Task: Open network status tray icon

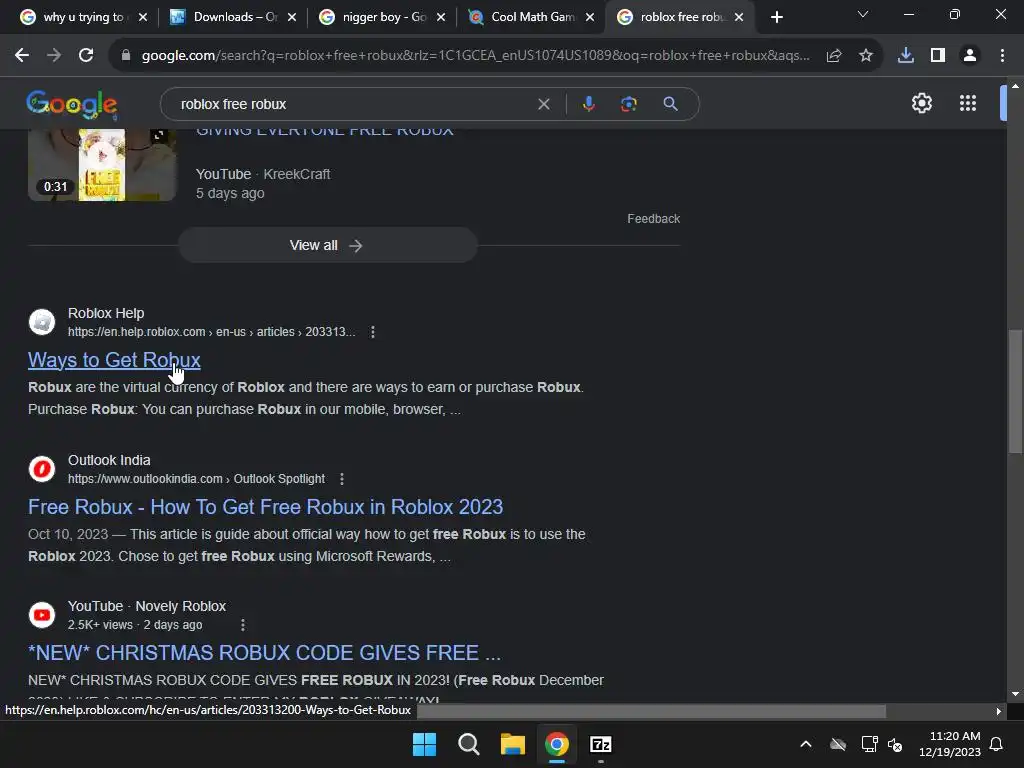Action: [869, 744]
